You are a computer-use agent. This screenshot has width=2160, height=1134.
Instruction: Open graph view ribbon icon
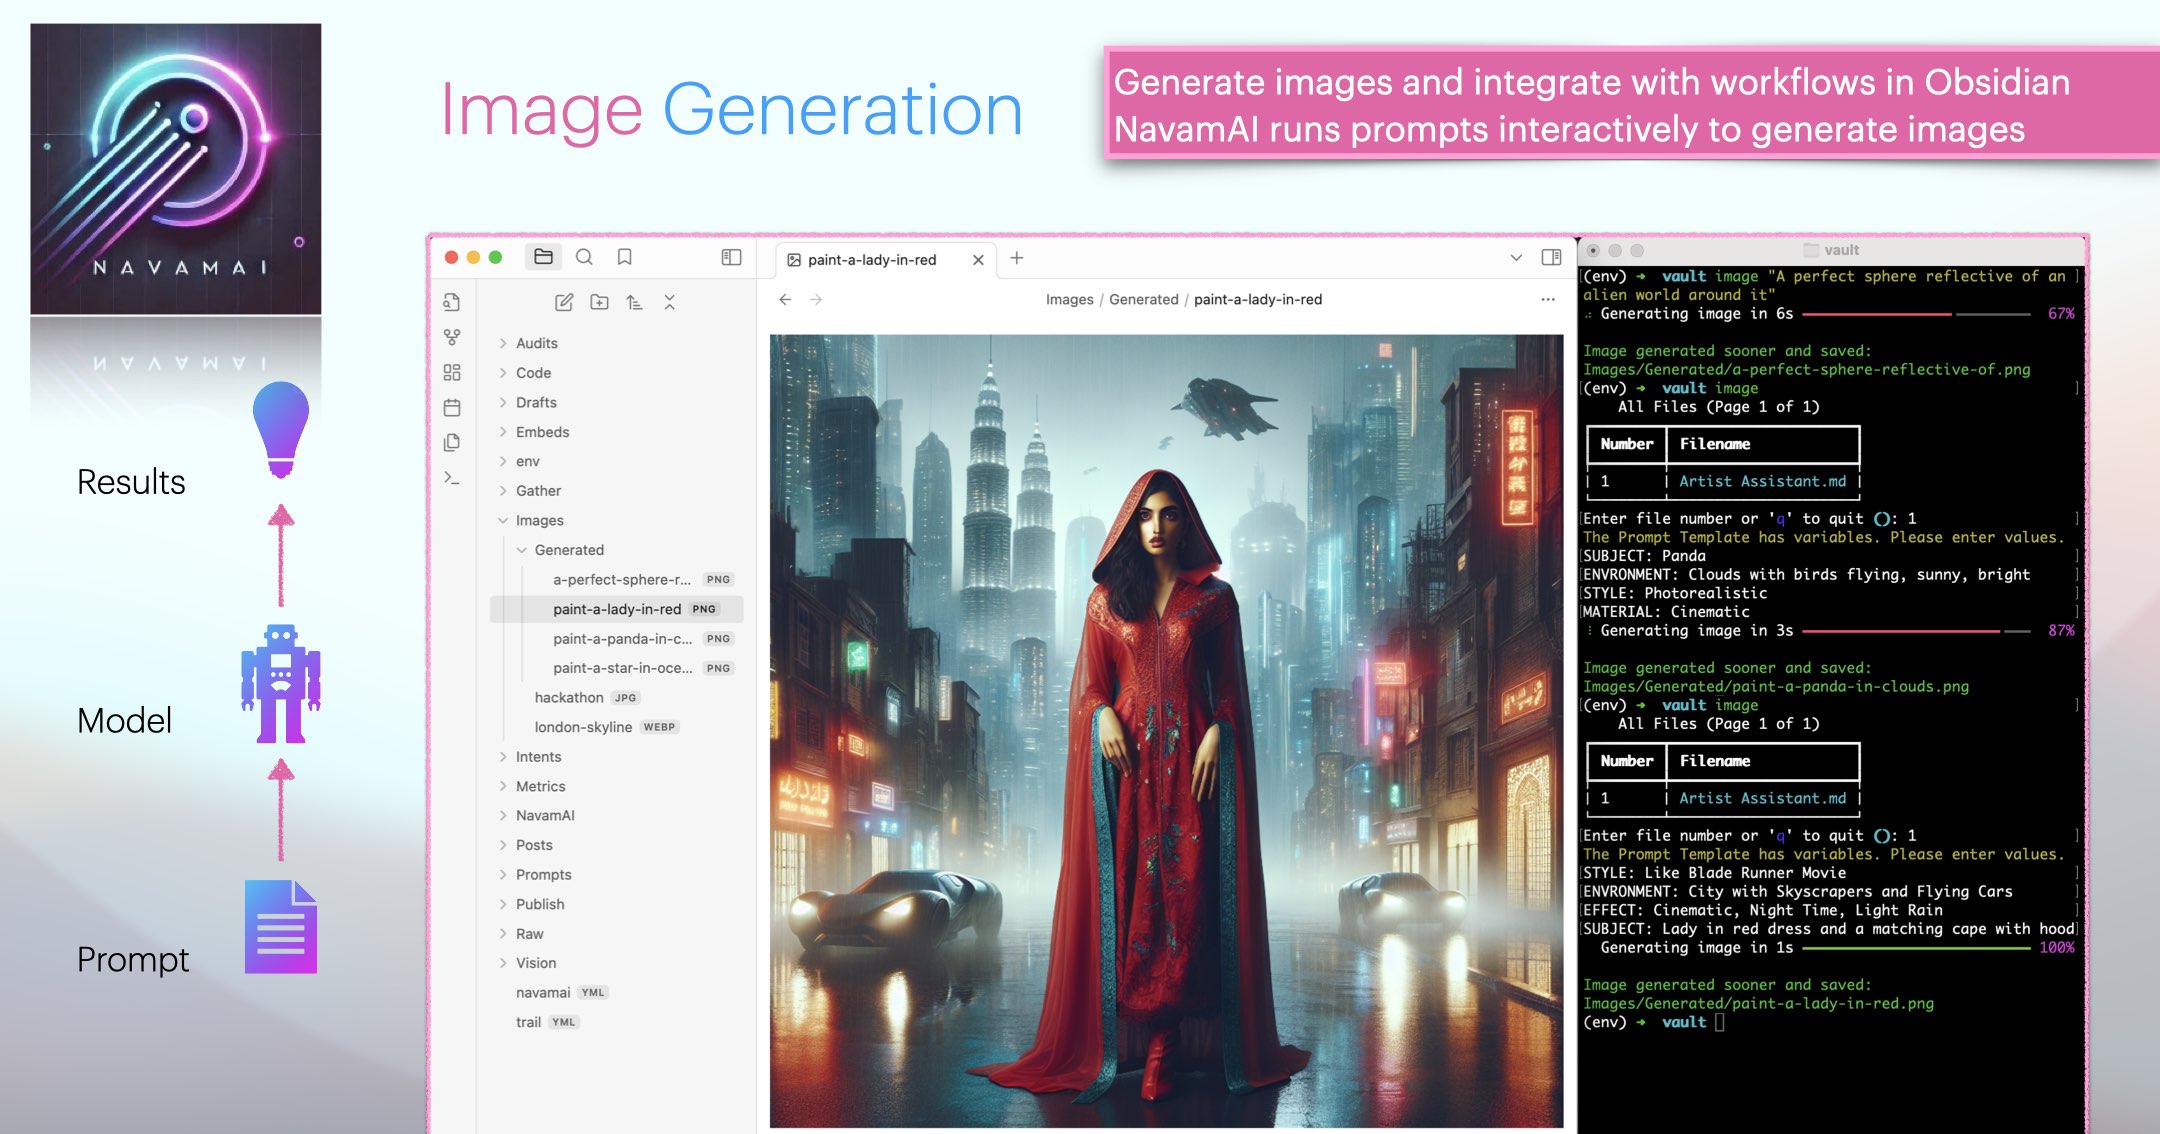point(452,337)
